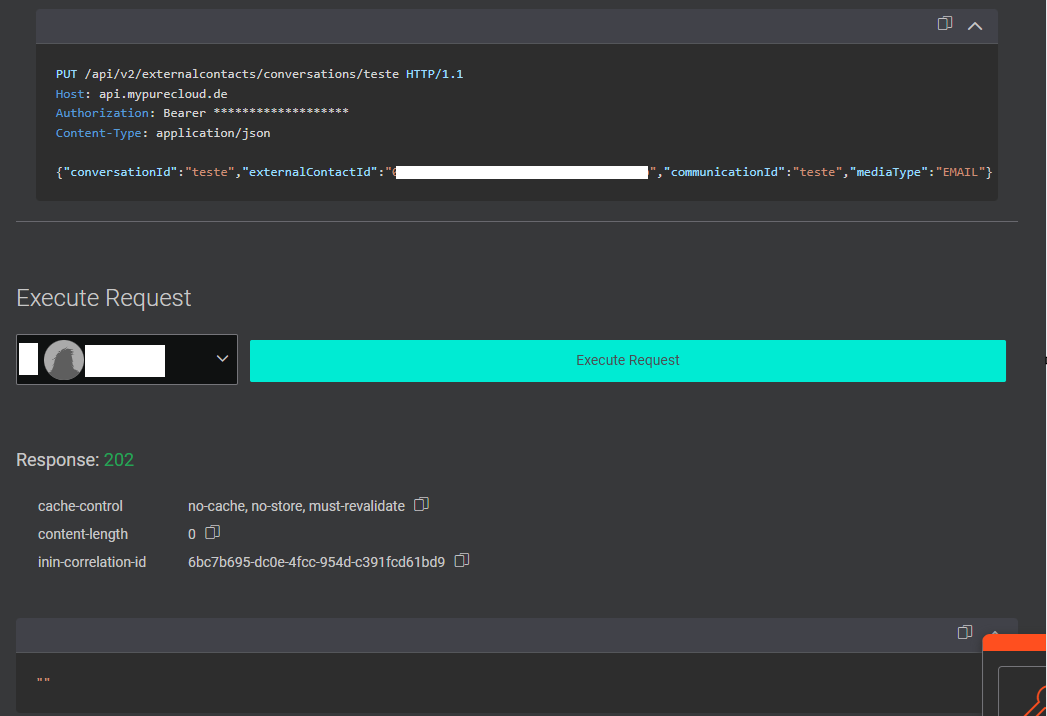1047x716 pixels.
Task: Click the Content-Type application/json line
Action: (162, 133)
